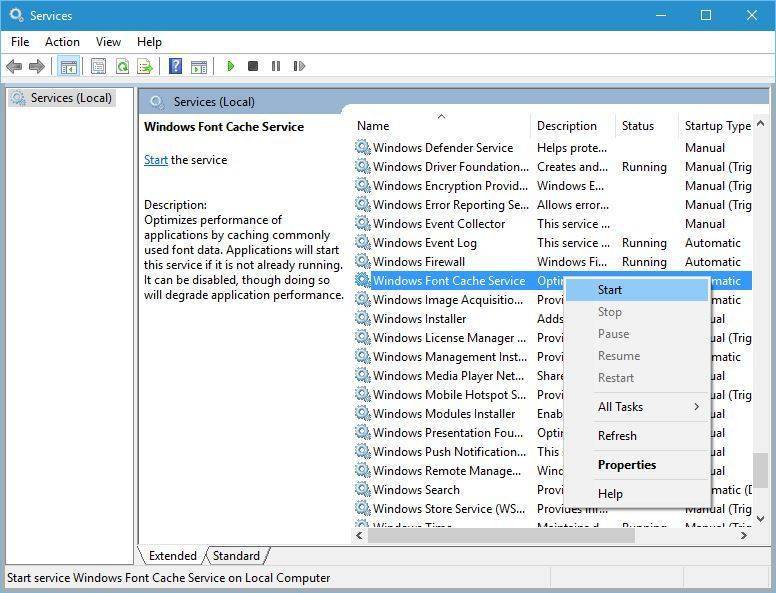Click gear icon beside Windows Push Notification

363,451
